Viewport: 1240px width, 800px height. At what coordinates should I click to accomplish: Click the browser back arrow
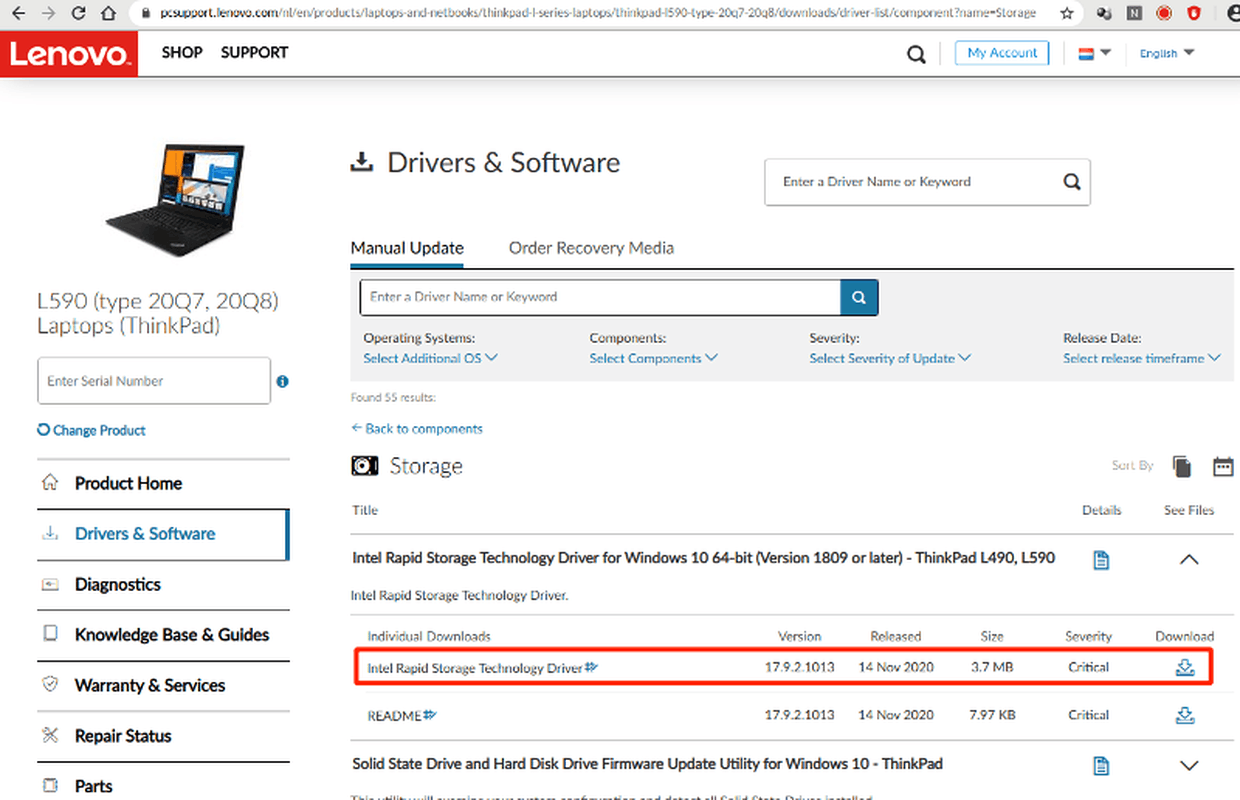[x=19, y=14]
